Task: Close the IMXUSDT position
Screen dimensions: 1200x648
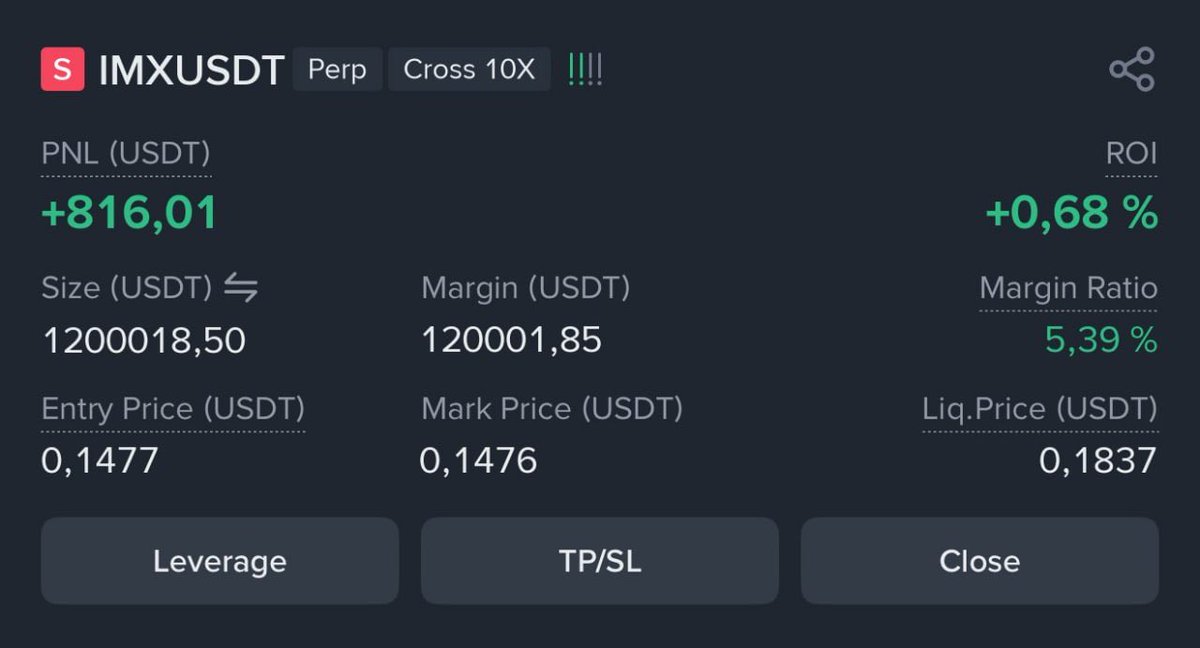Action: [x=979, y=561]
